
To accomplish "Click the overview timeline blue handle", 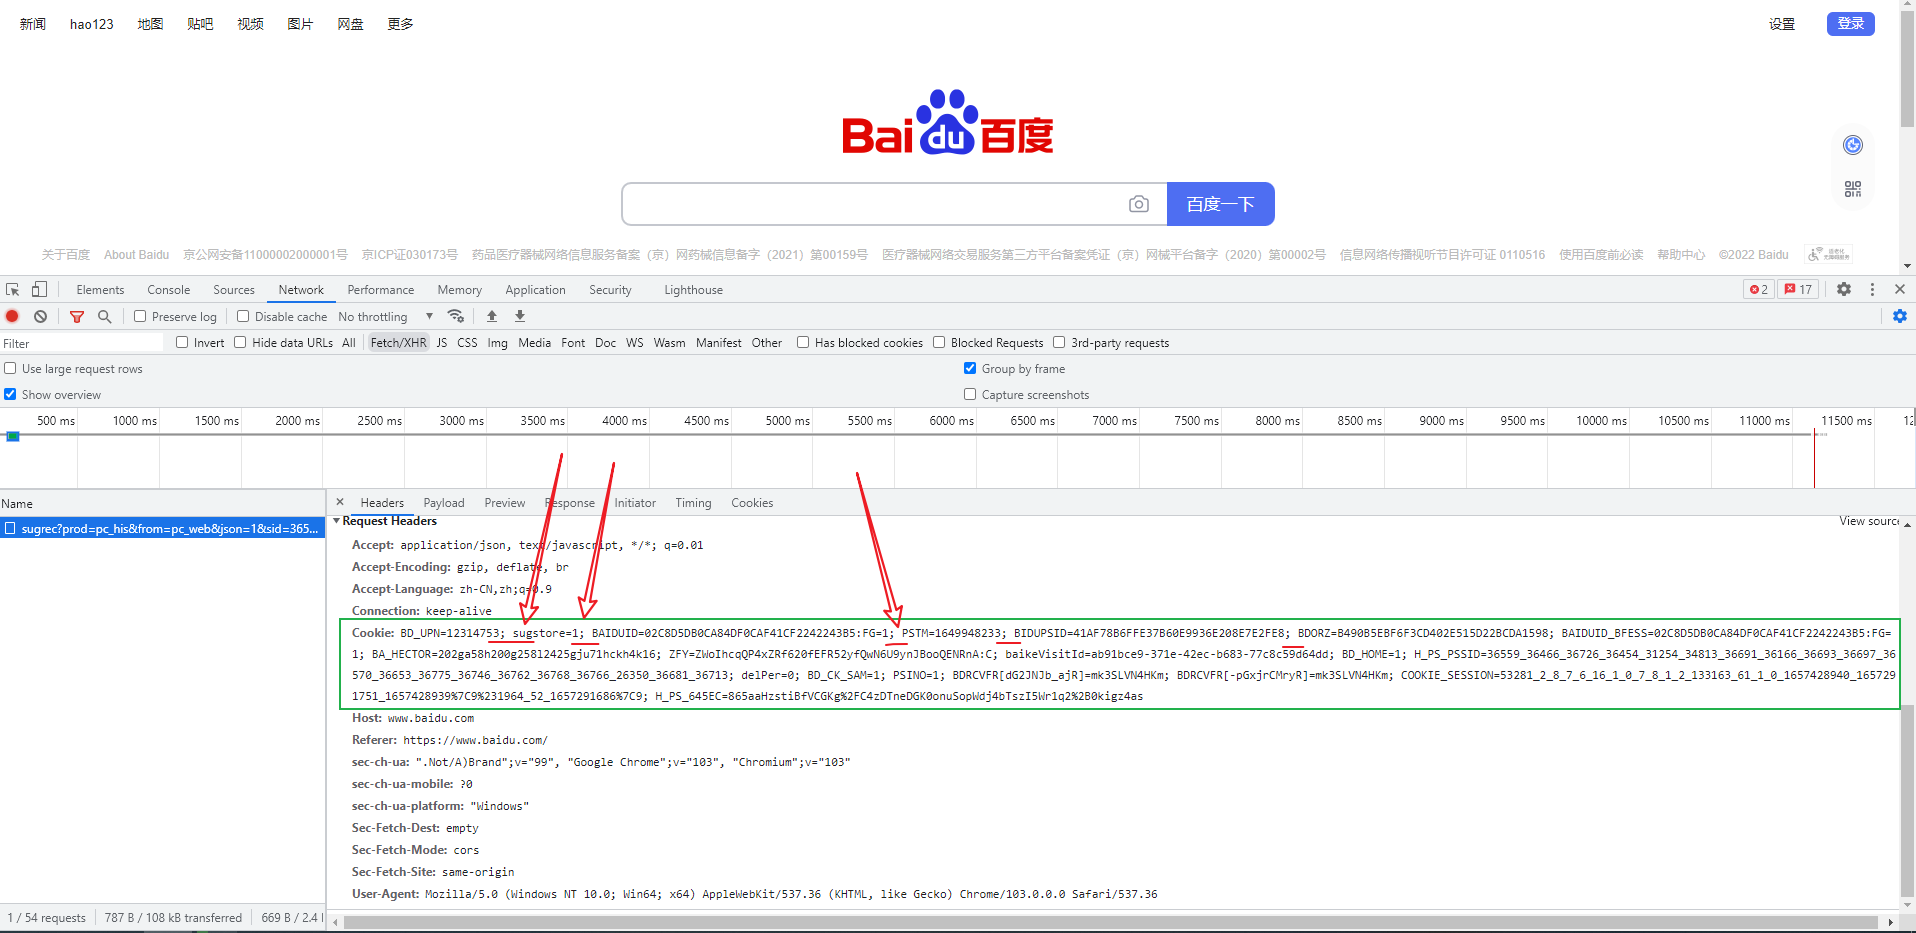I will click(x=13, y=436).
